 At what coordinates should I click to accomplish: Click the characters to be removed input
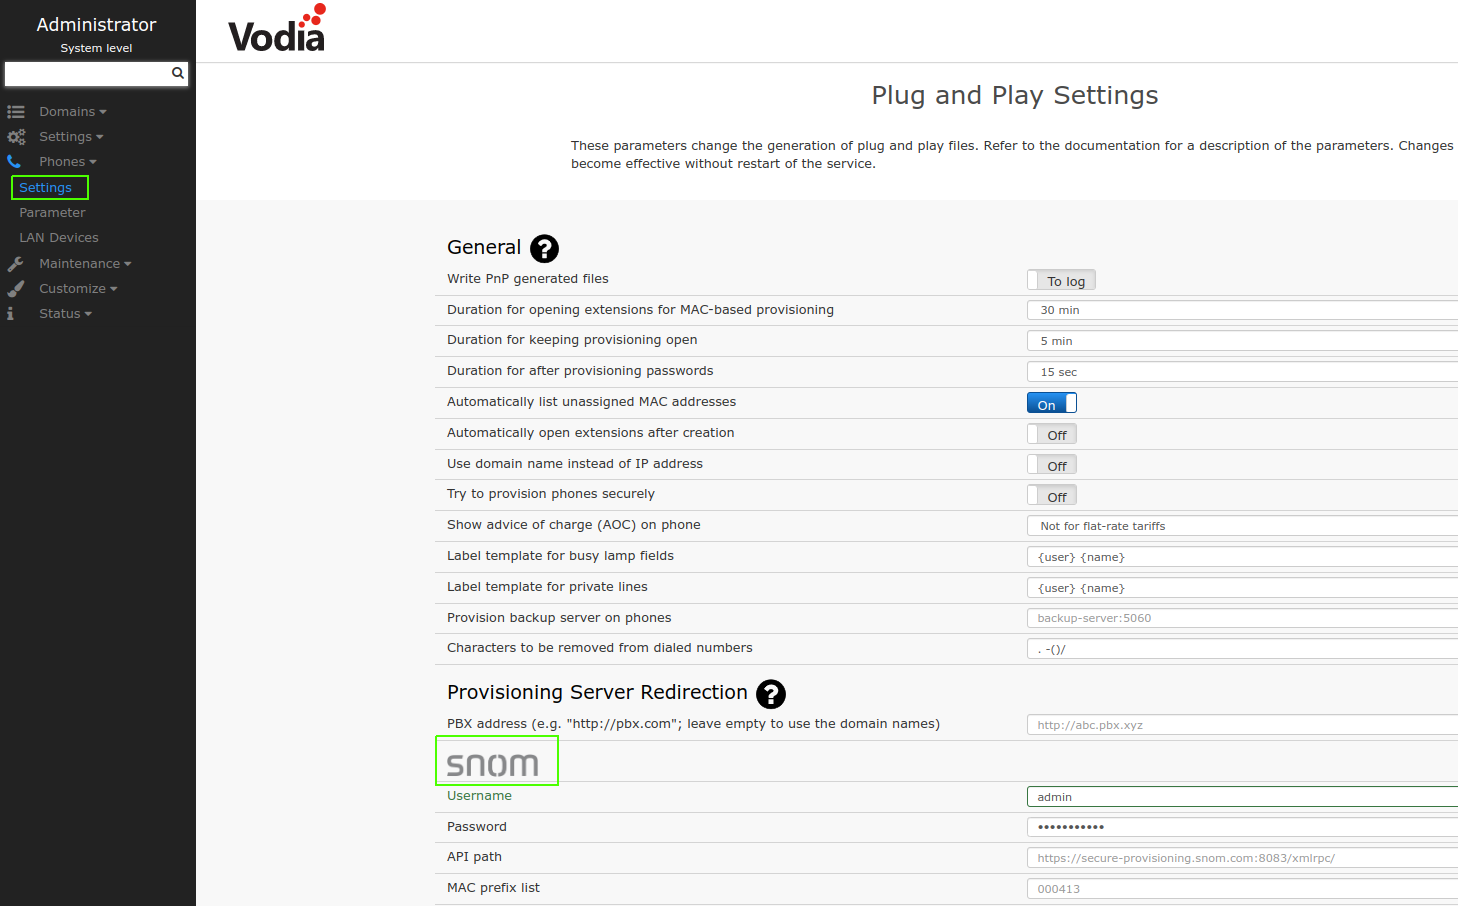[x=1242, y=649]
